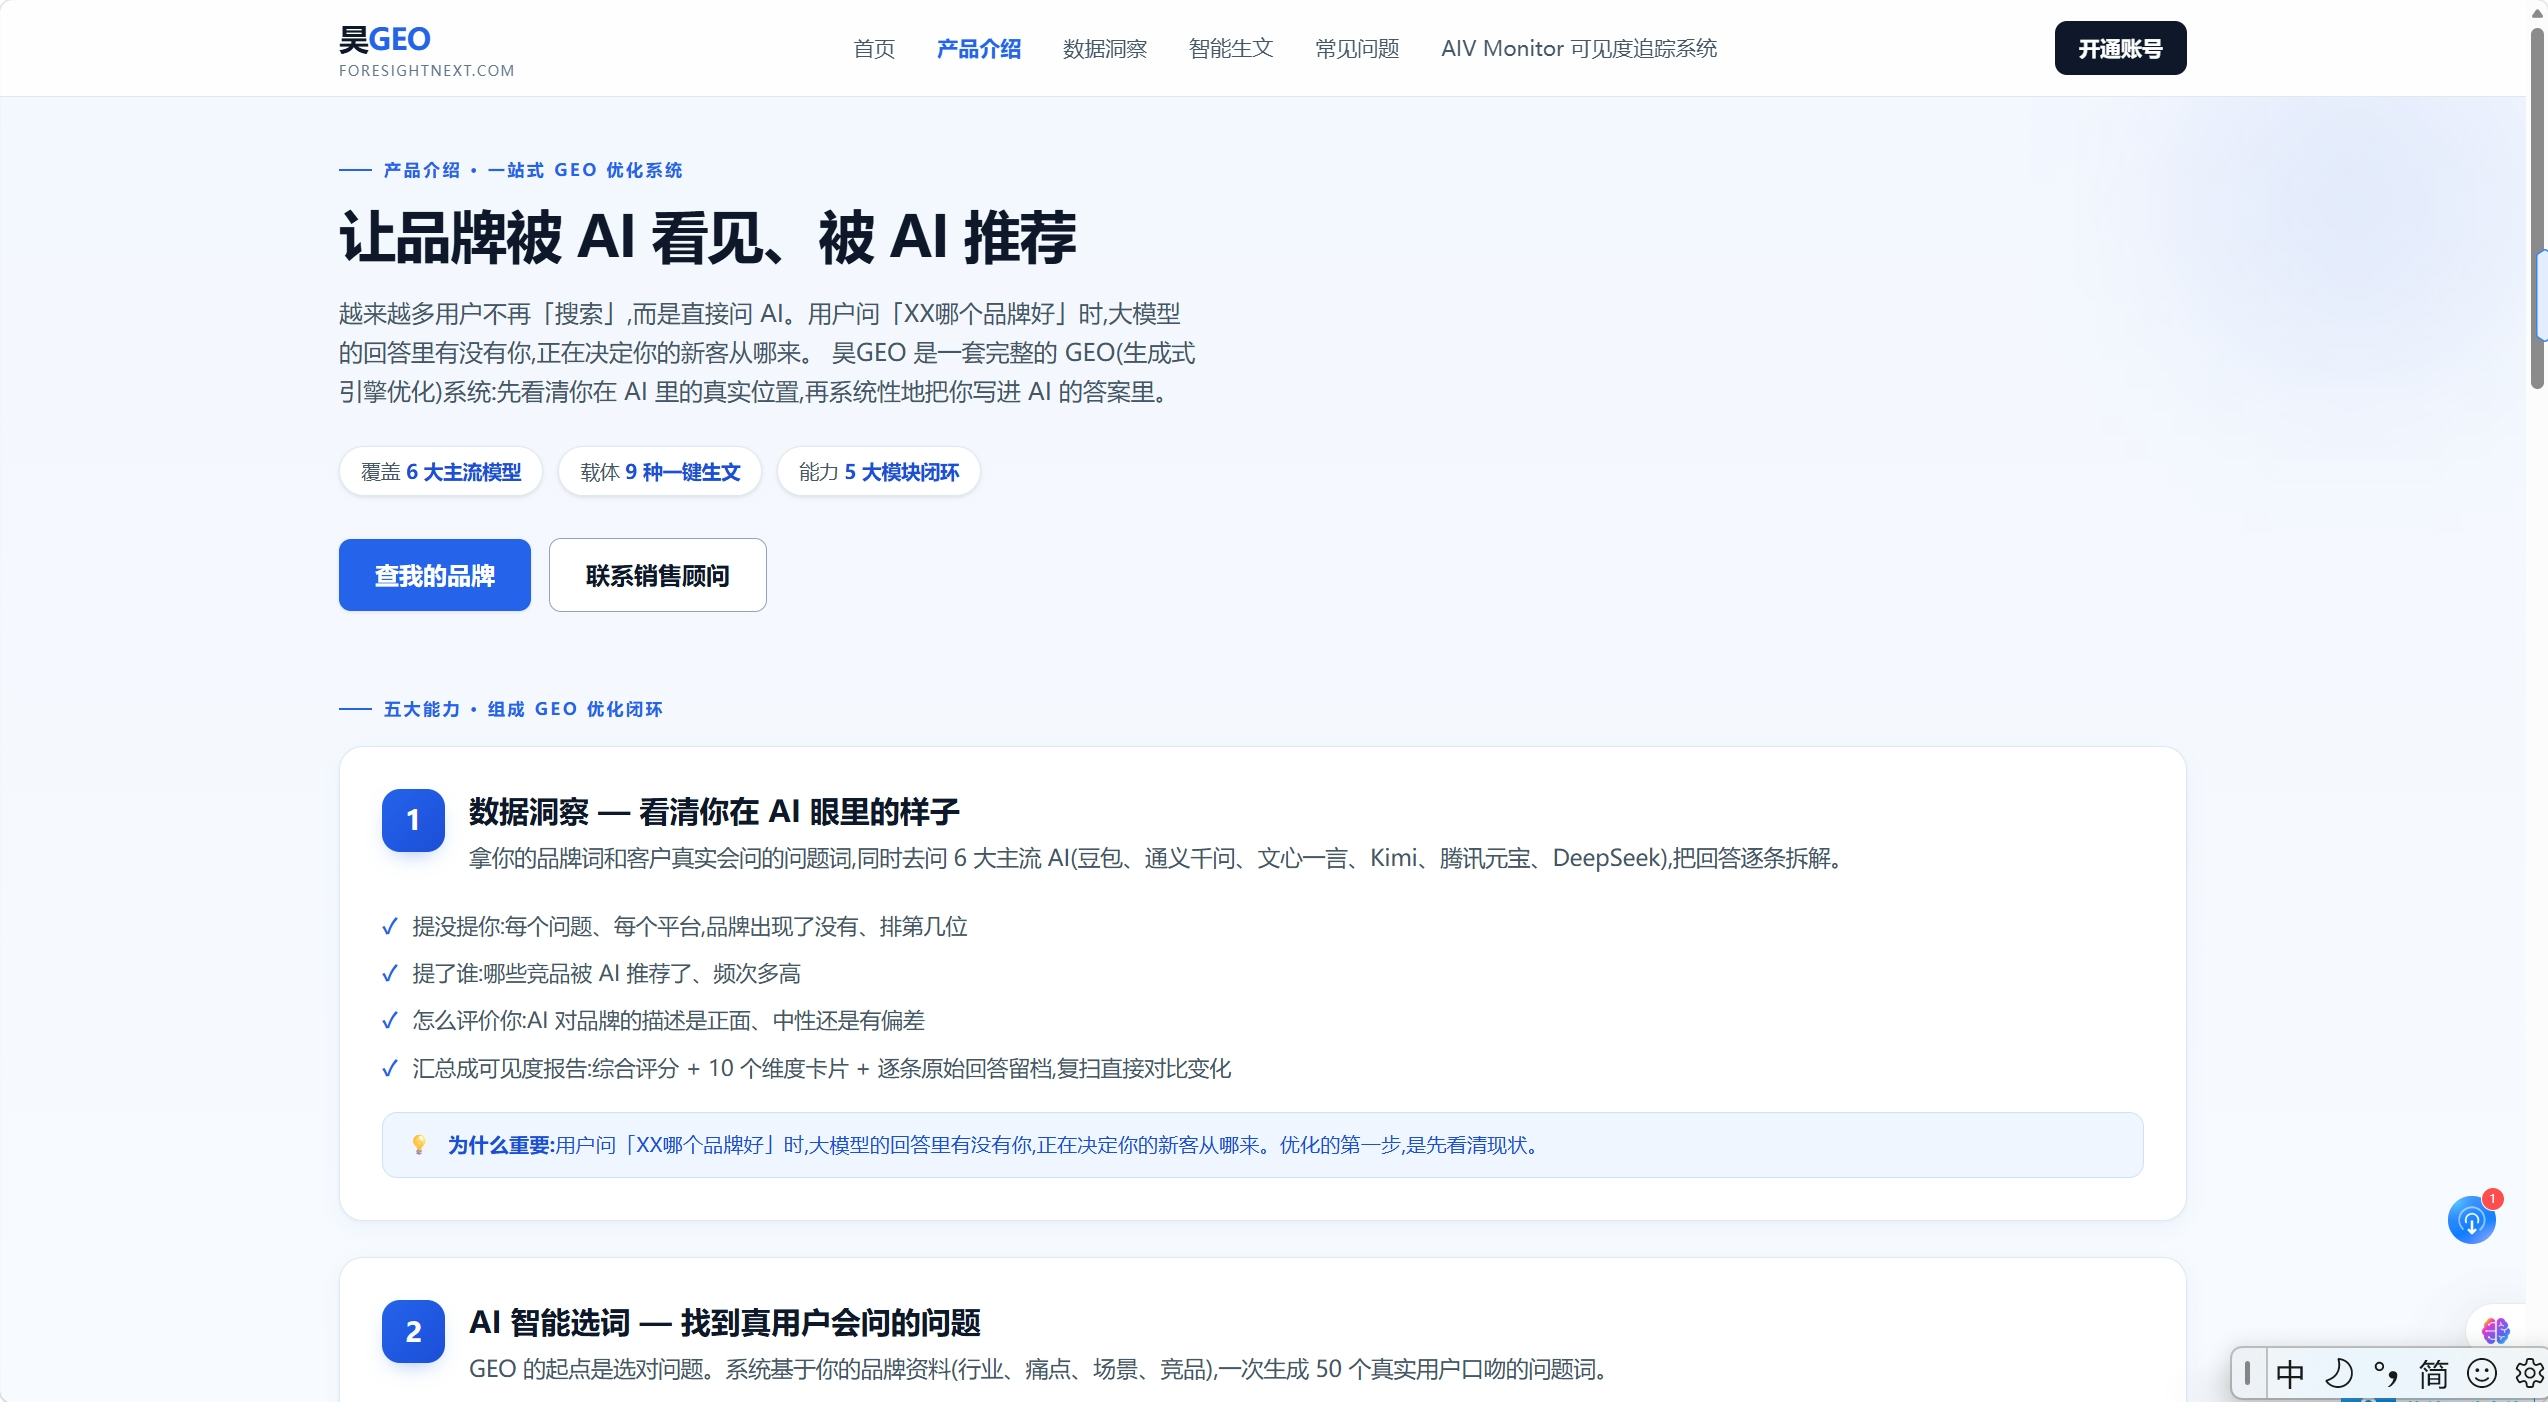The image size is (2548, 1402).
Task: Click the 覆盖 6 大主流模型 pill
Action: [x=441, y=471]
